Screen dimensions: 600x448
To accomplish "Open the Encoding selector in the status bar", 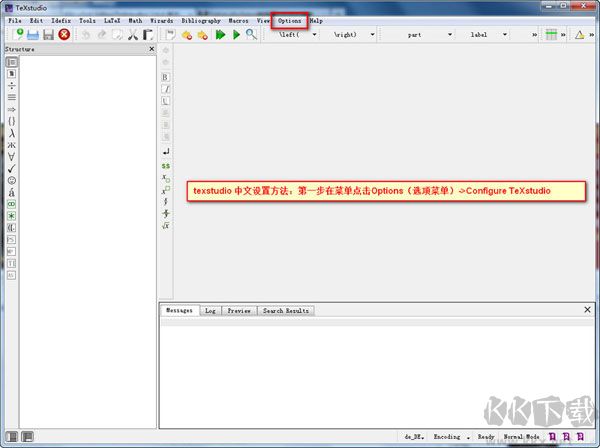I will 452,437.
